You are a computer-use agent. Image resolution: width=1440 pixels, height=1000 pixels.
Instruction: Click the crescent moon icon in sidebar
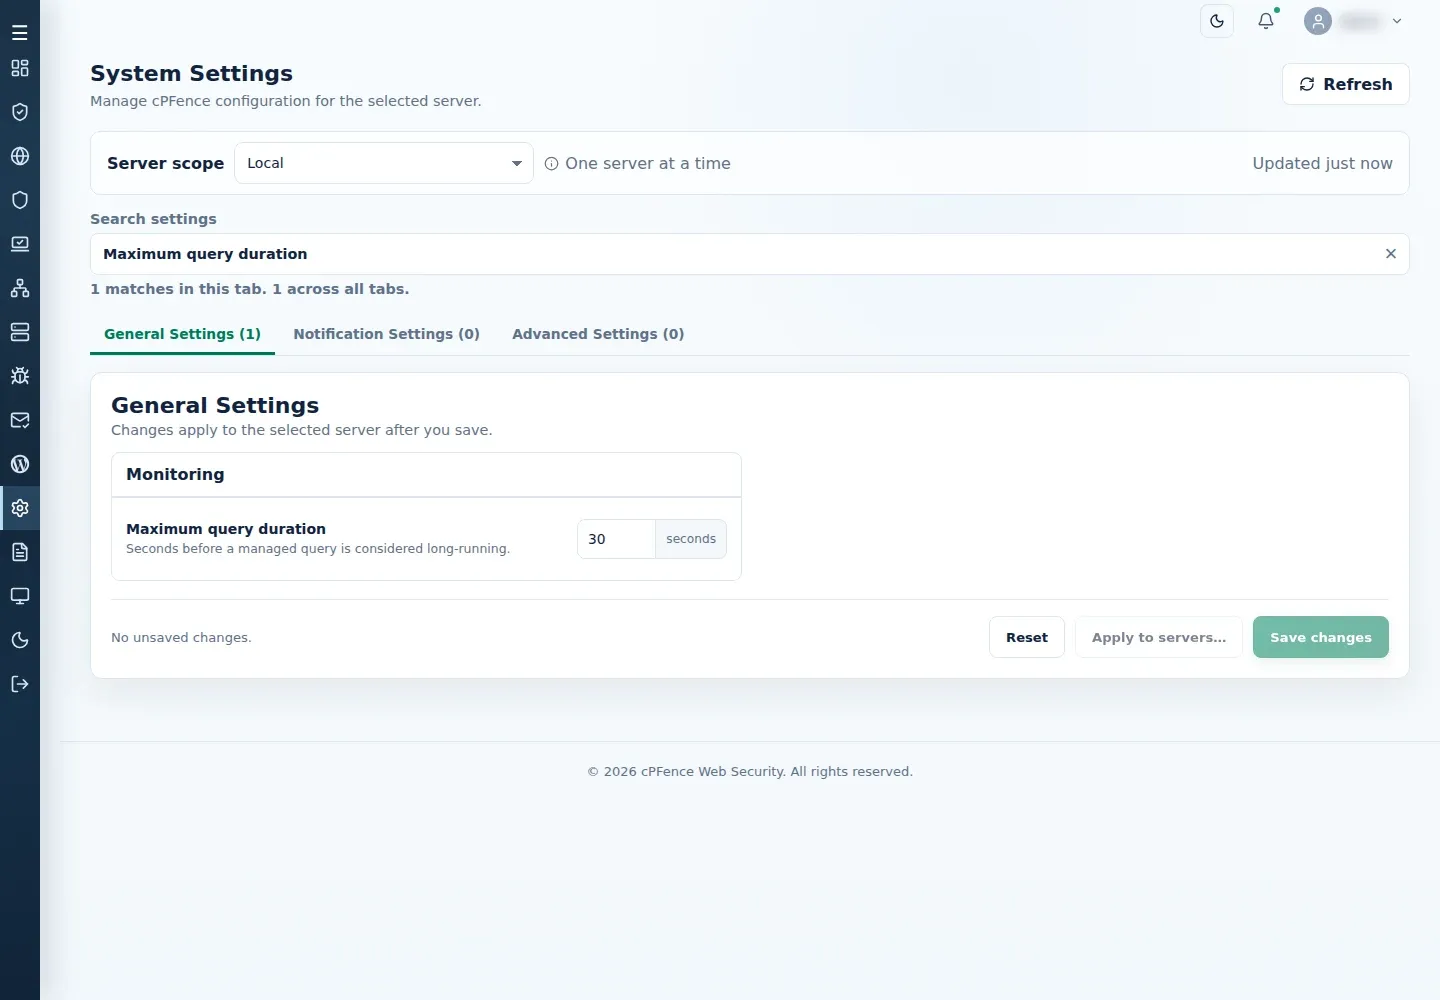(x=20, y=640)
